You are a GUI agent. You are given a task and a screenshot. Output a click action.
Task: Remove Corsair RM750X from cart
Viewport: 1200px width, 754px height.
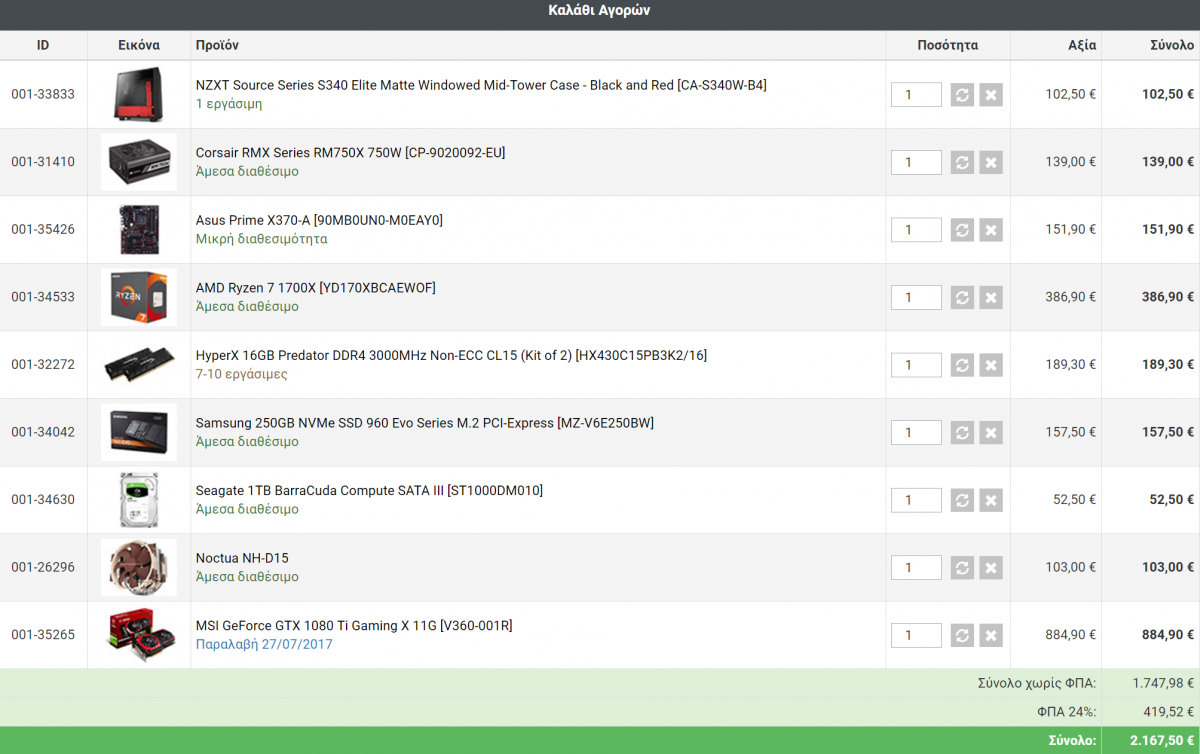coord(991,162)
